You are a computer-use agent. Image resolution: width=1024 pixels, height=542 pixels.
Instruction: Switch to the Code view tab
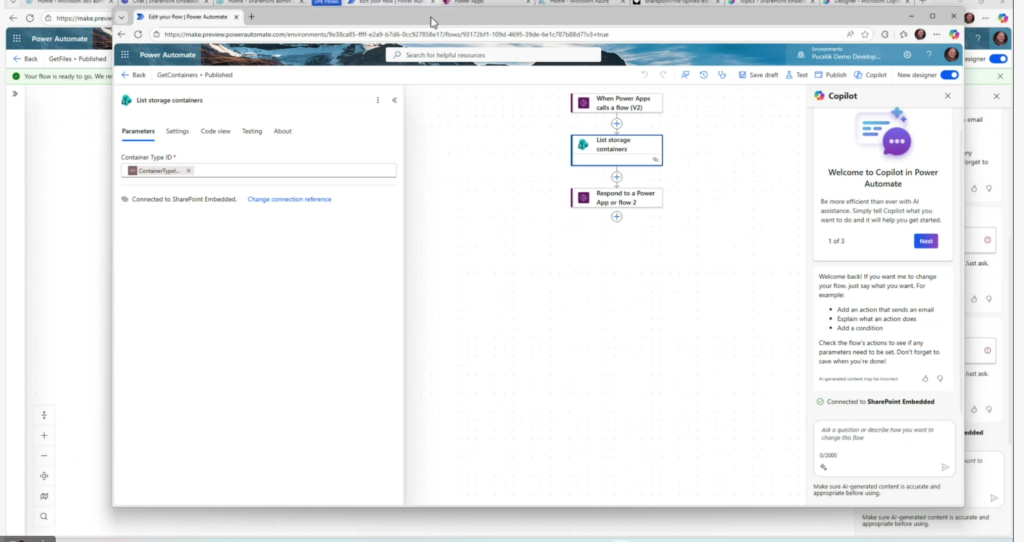(x=215, y=131)
